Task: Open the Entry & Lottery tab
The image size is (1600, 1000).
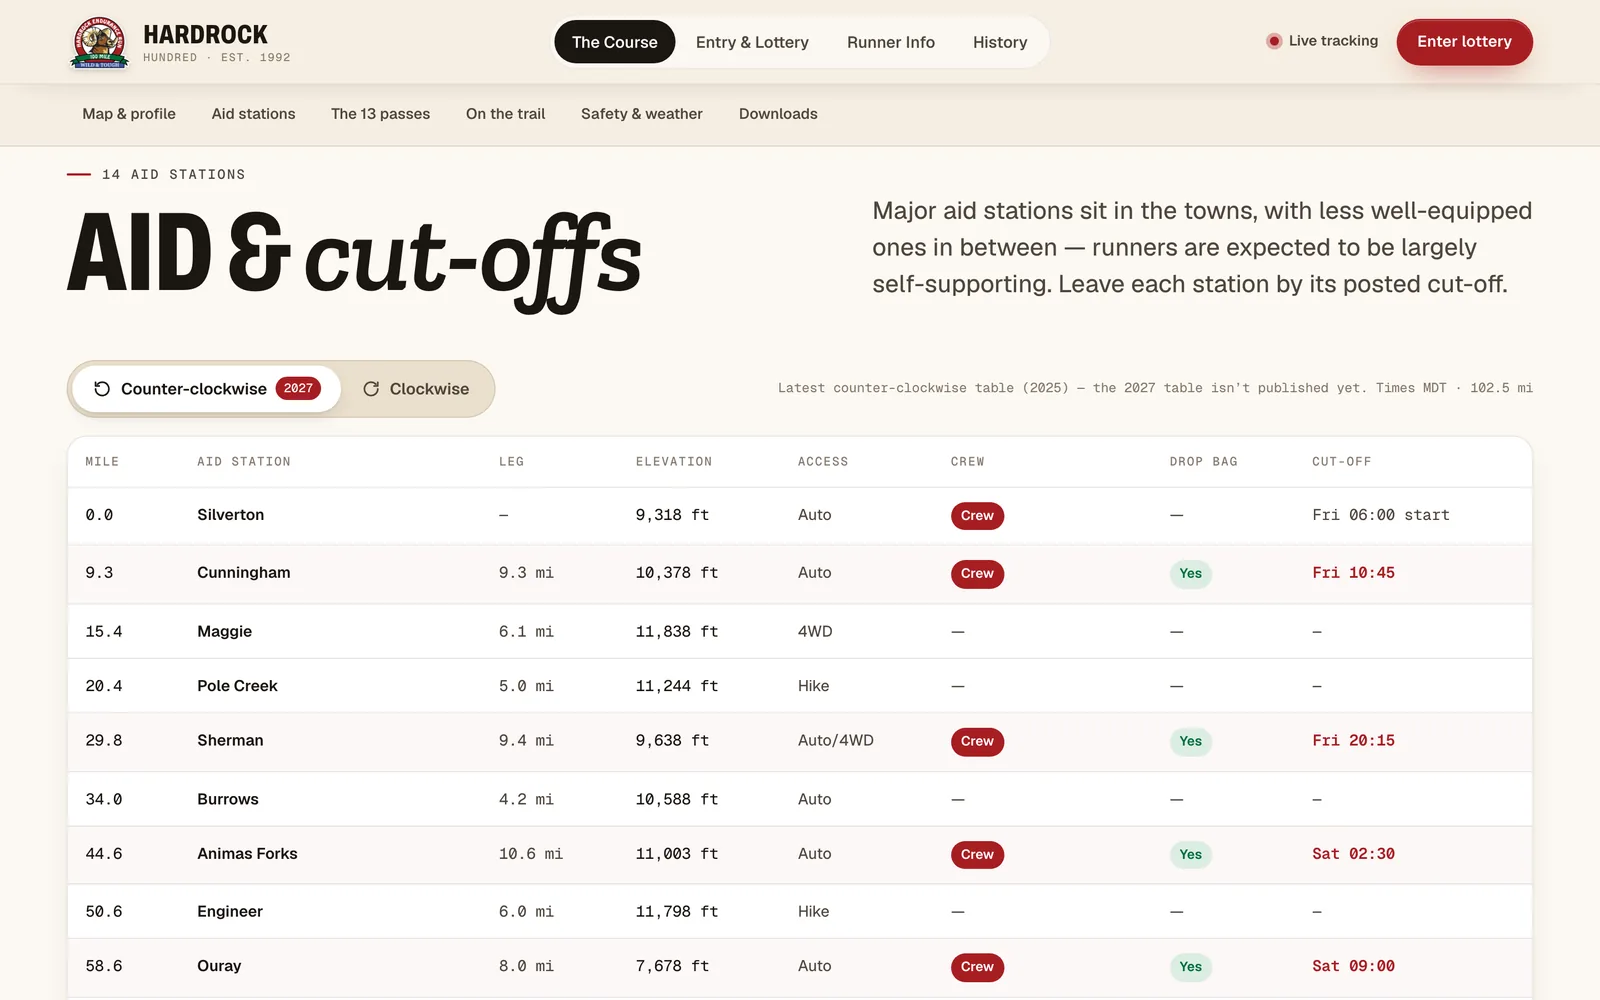Action: [752, 42]
